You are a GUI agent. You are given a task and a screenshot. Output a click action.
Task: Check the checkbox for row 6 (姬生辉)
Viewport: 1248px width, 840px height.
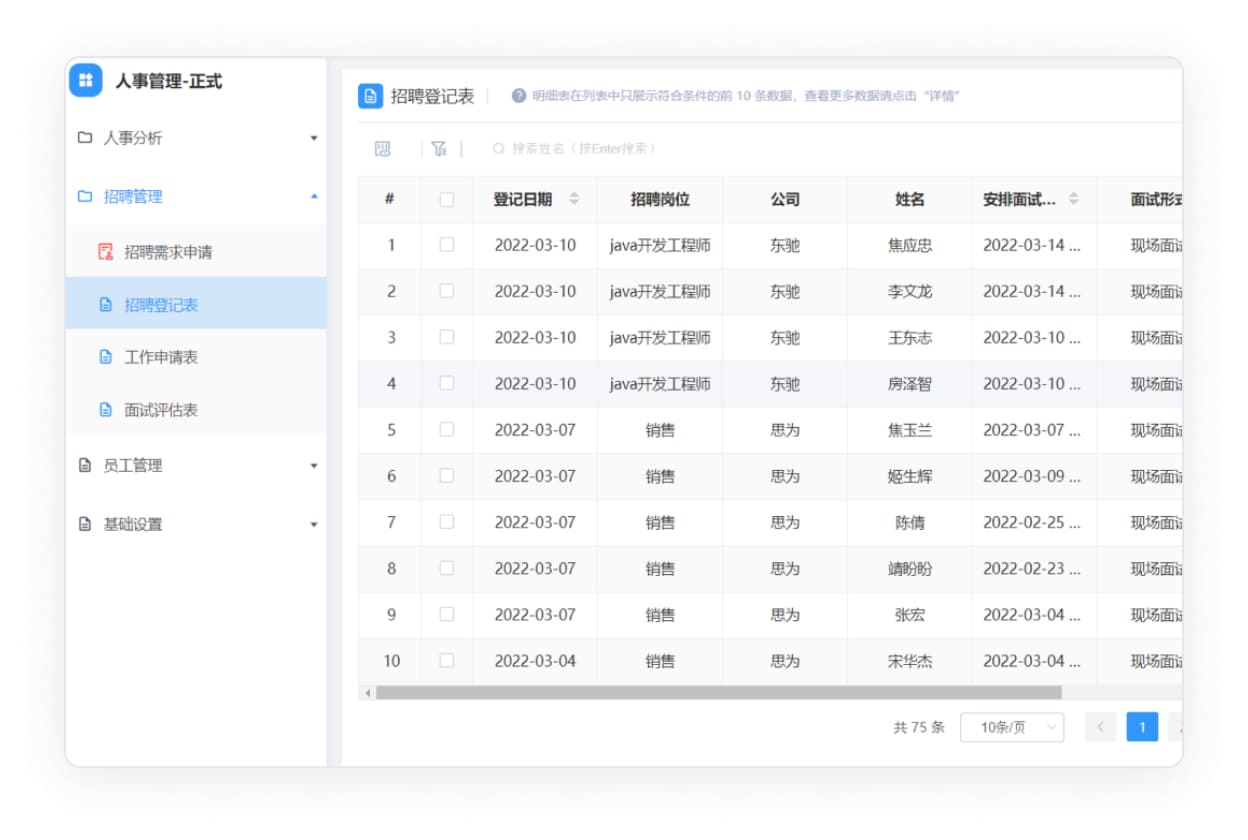click(447, 476)
